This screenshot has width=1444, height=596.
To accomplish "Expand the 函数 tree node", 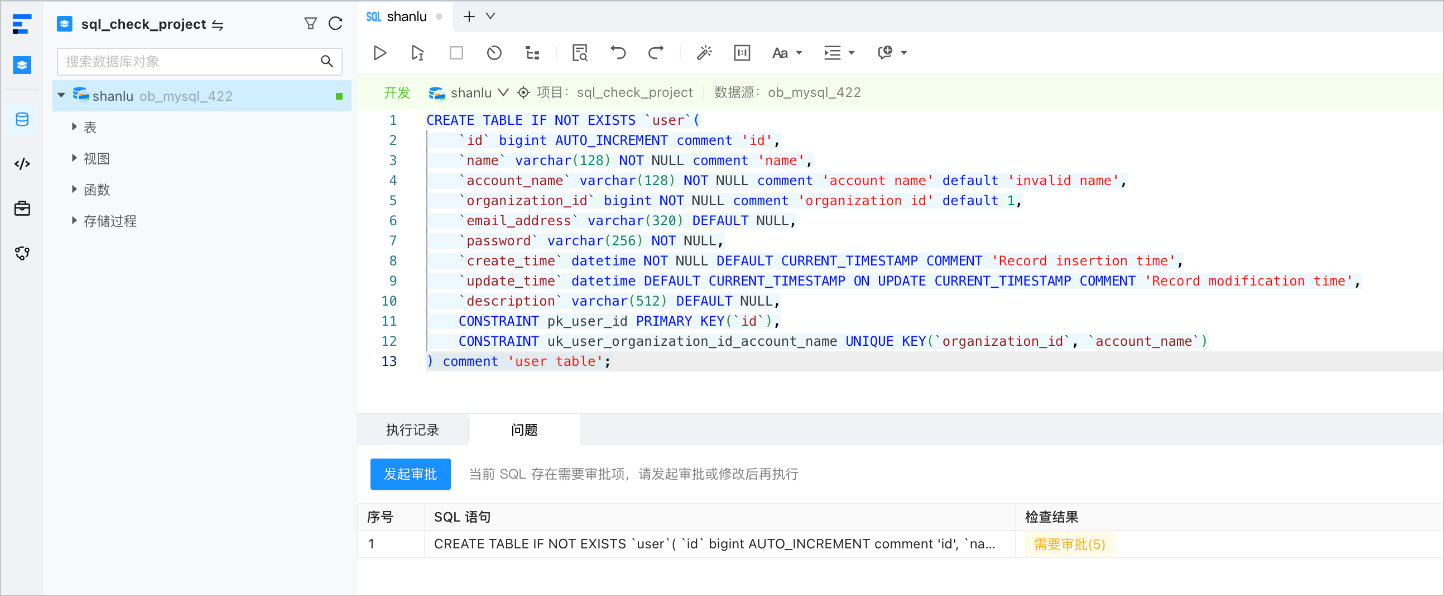I will (x=75, y=189).
